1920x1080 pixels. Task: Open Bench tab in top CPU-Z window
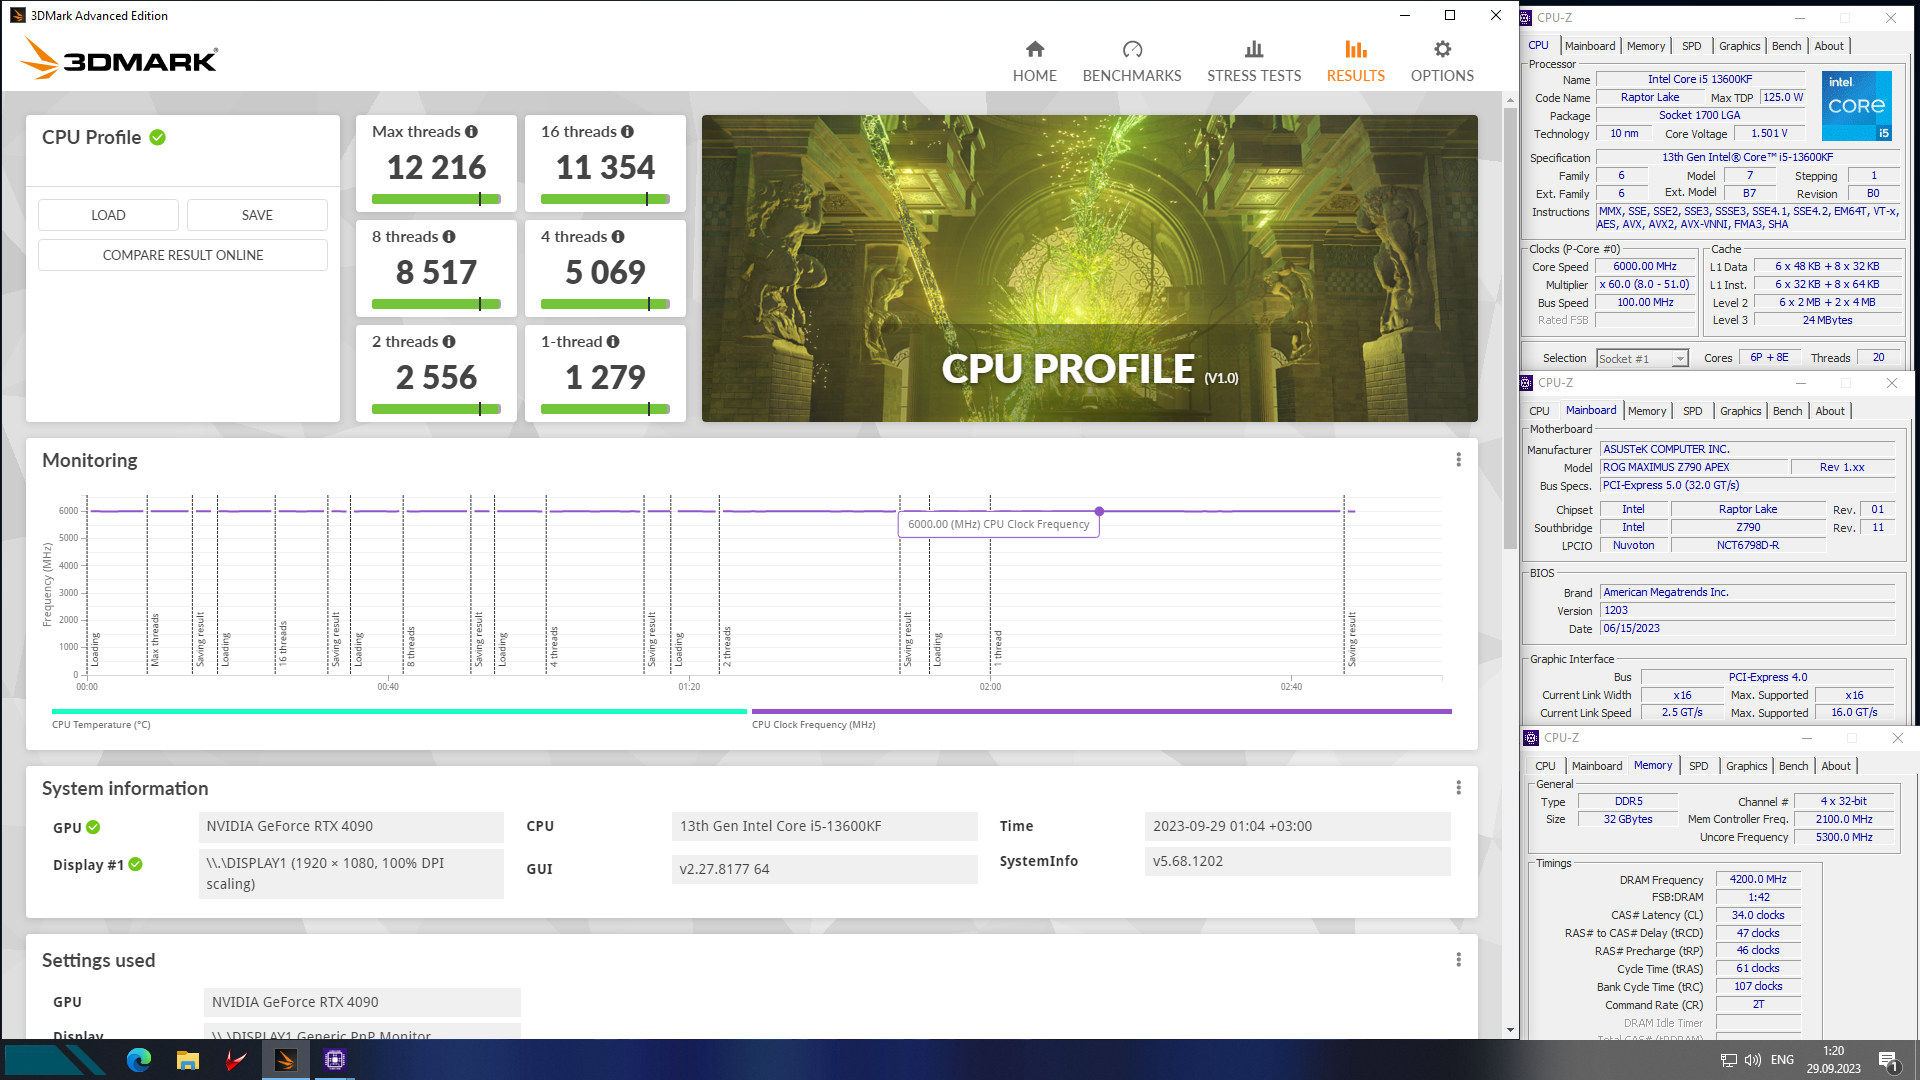click(x=1786, y=46)
